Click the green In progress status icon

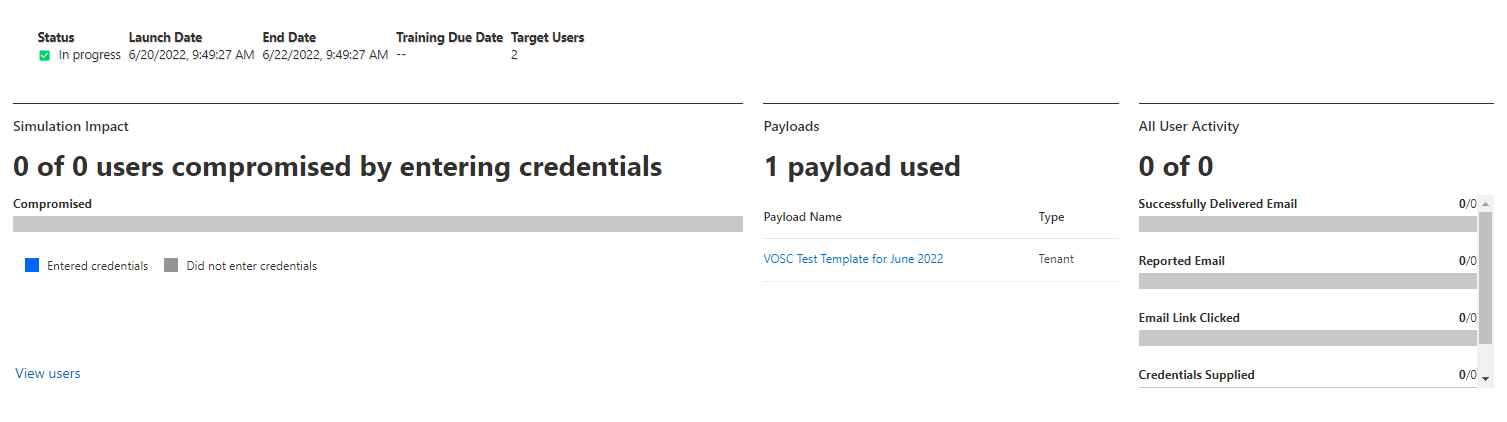coord(44,56)
